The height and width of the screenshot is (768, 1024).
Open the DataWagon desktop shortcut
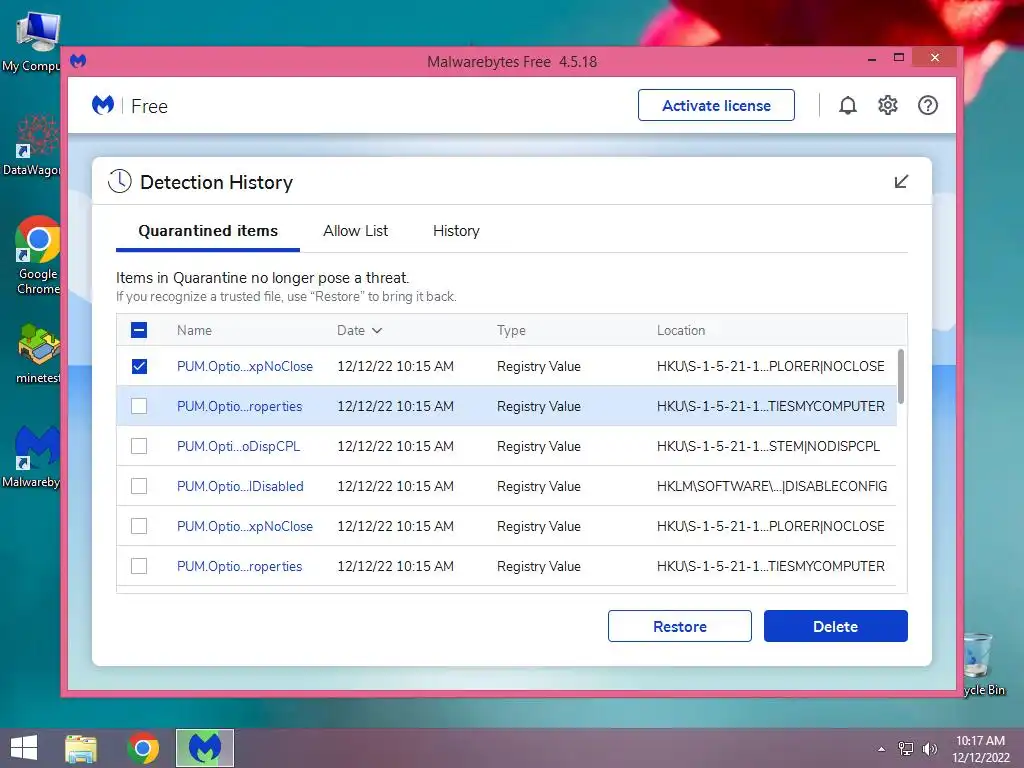34,145
